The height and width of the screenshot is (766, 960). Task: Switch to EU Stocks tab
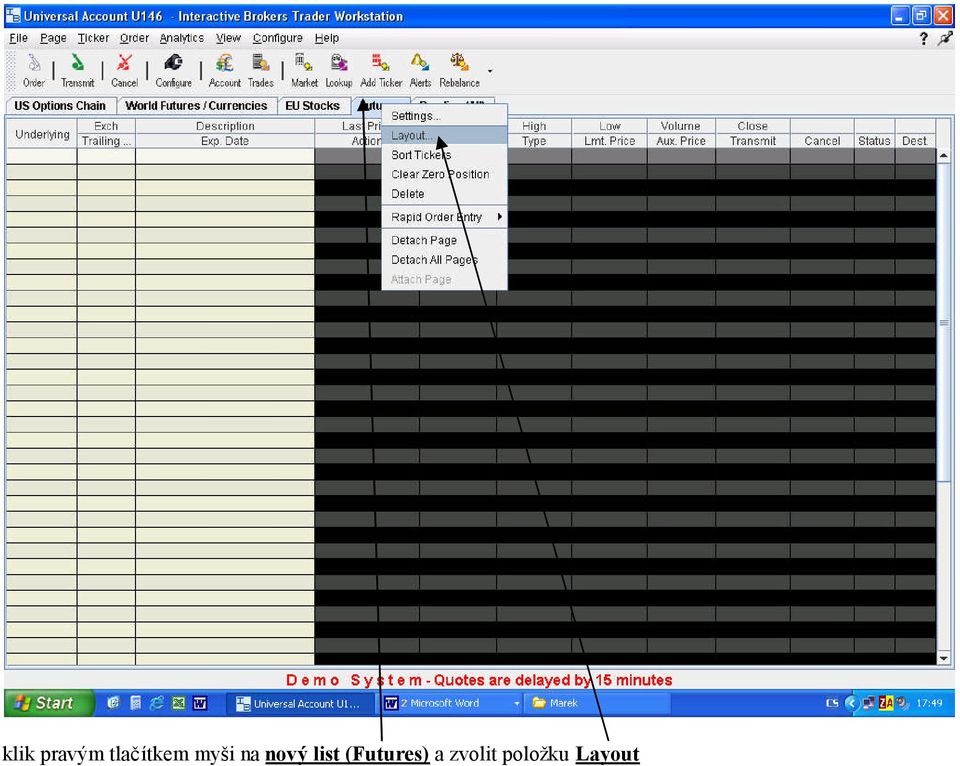tap(312, 106)
